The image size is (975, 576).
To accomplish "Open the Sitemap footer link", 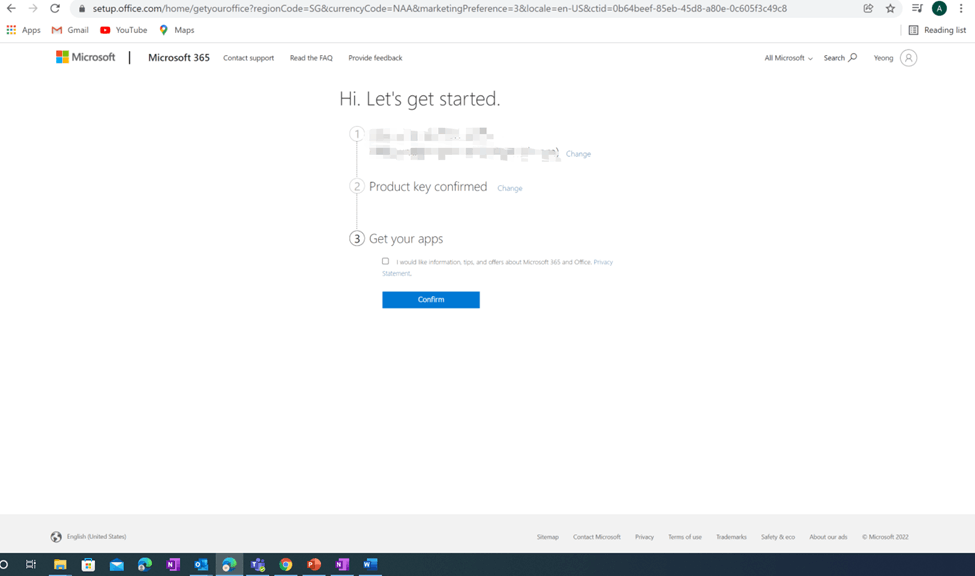I will point(548,537).
